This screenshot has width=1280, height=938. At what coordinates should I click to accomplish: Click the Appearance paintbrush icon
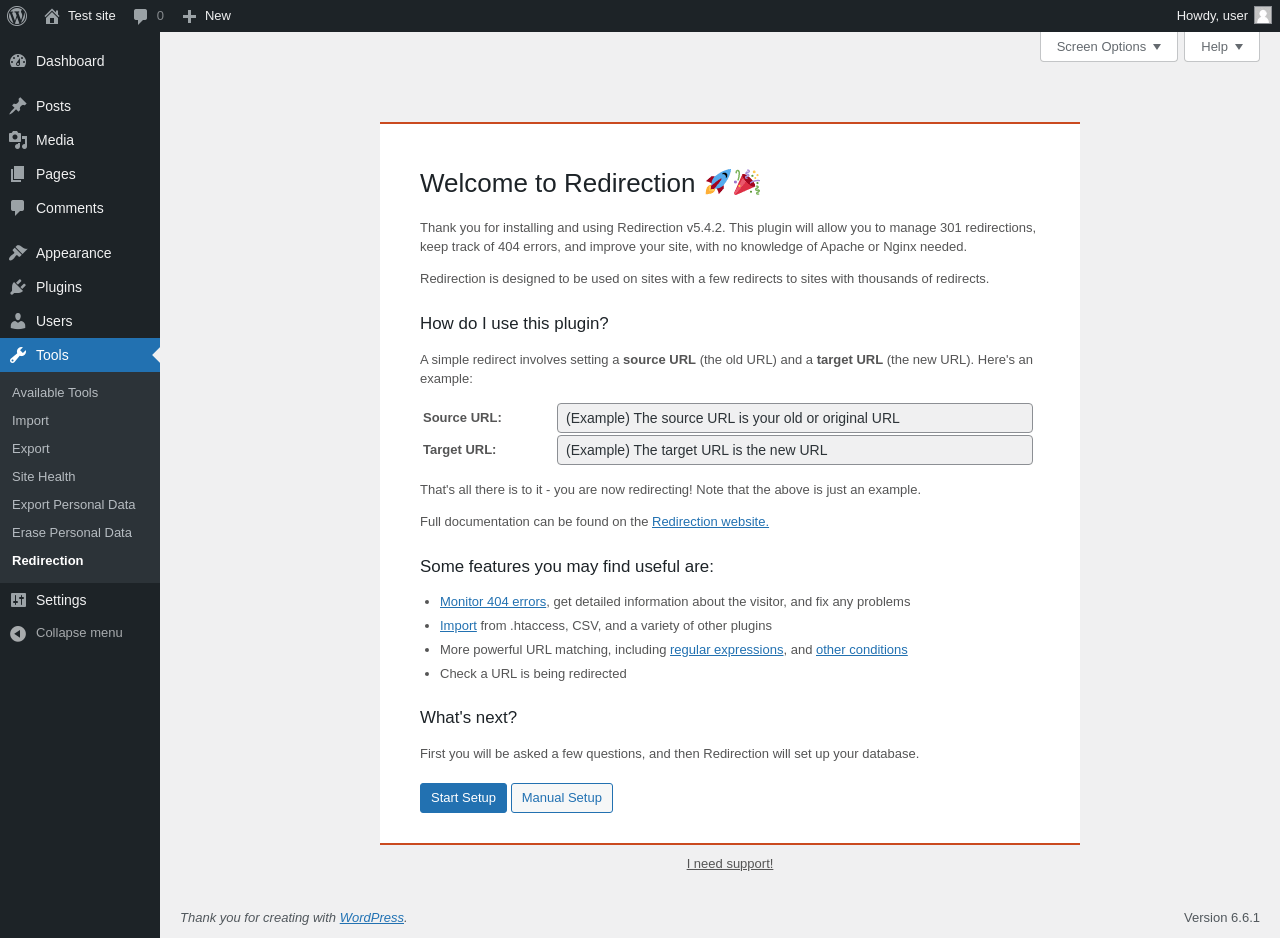coord(18,253)
